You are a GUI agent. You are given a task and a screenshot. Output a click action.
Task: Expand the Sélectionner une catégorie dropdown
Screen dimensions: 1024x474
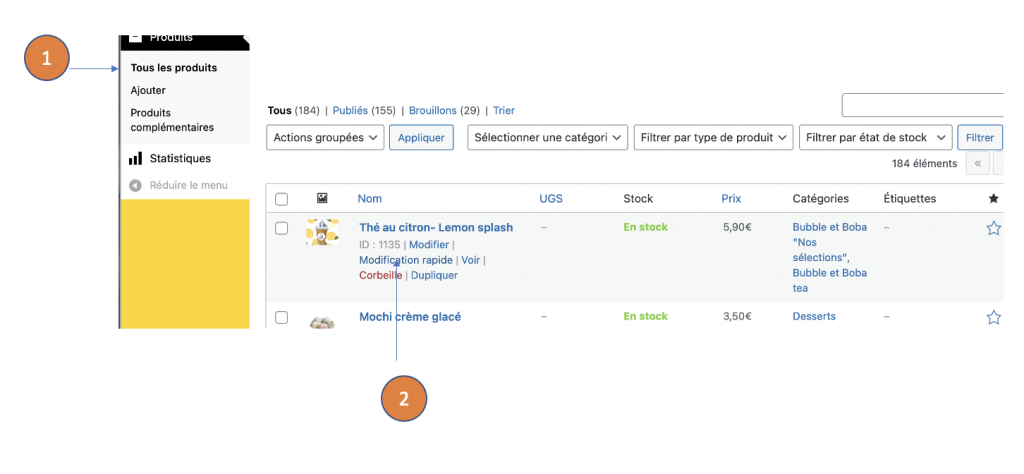pyautogui.click(x=547, y=138)
